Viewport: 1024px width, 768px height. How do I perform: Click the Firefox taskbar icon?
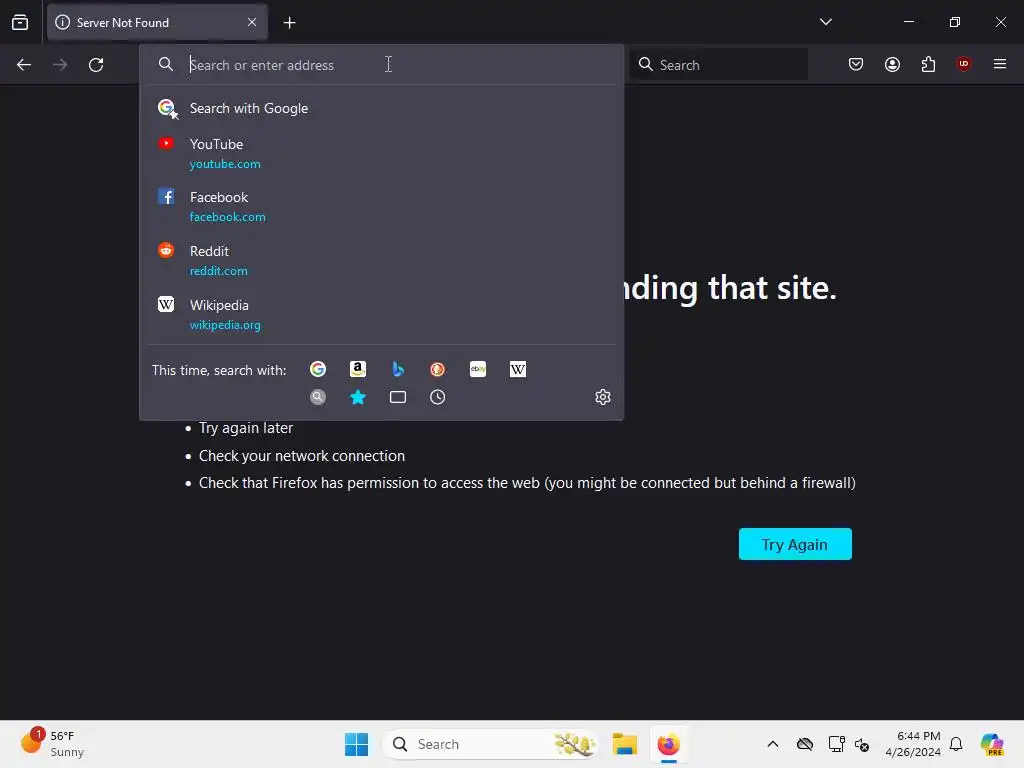point(668,744)
